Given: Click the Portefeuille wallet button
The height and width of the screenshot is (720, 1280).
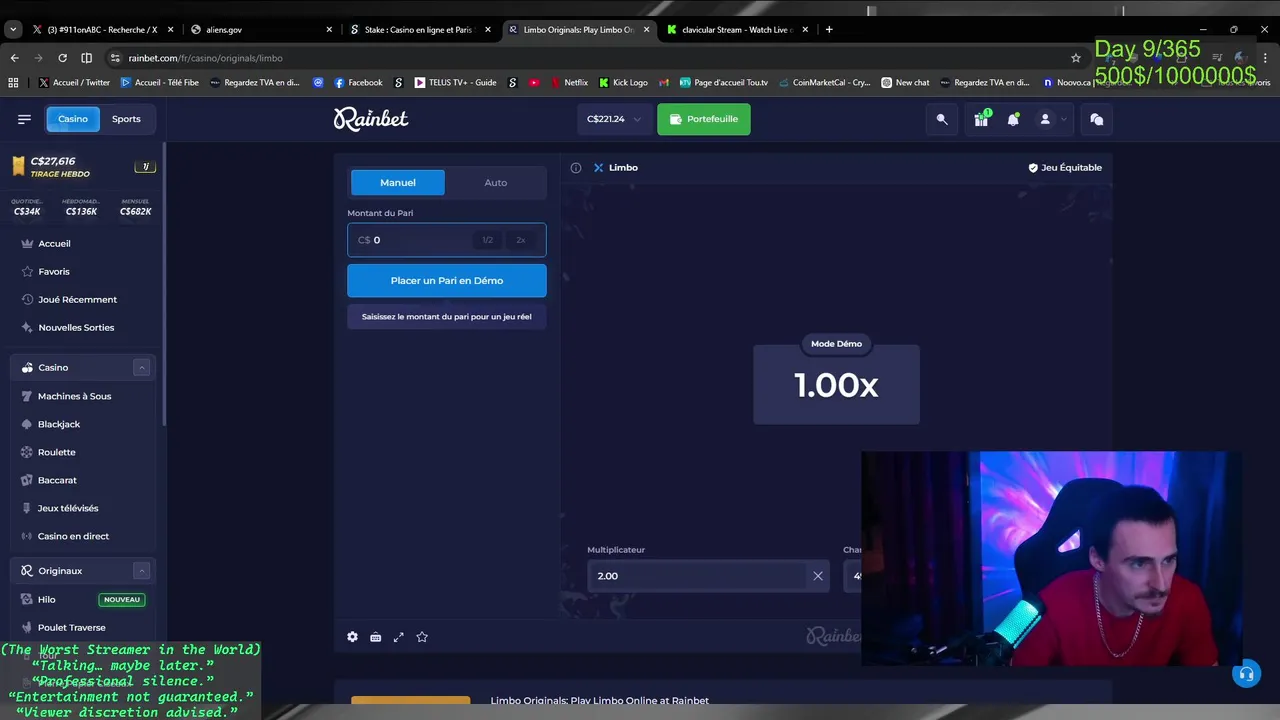Looking at the screenshot, I should 704,119.
